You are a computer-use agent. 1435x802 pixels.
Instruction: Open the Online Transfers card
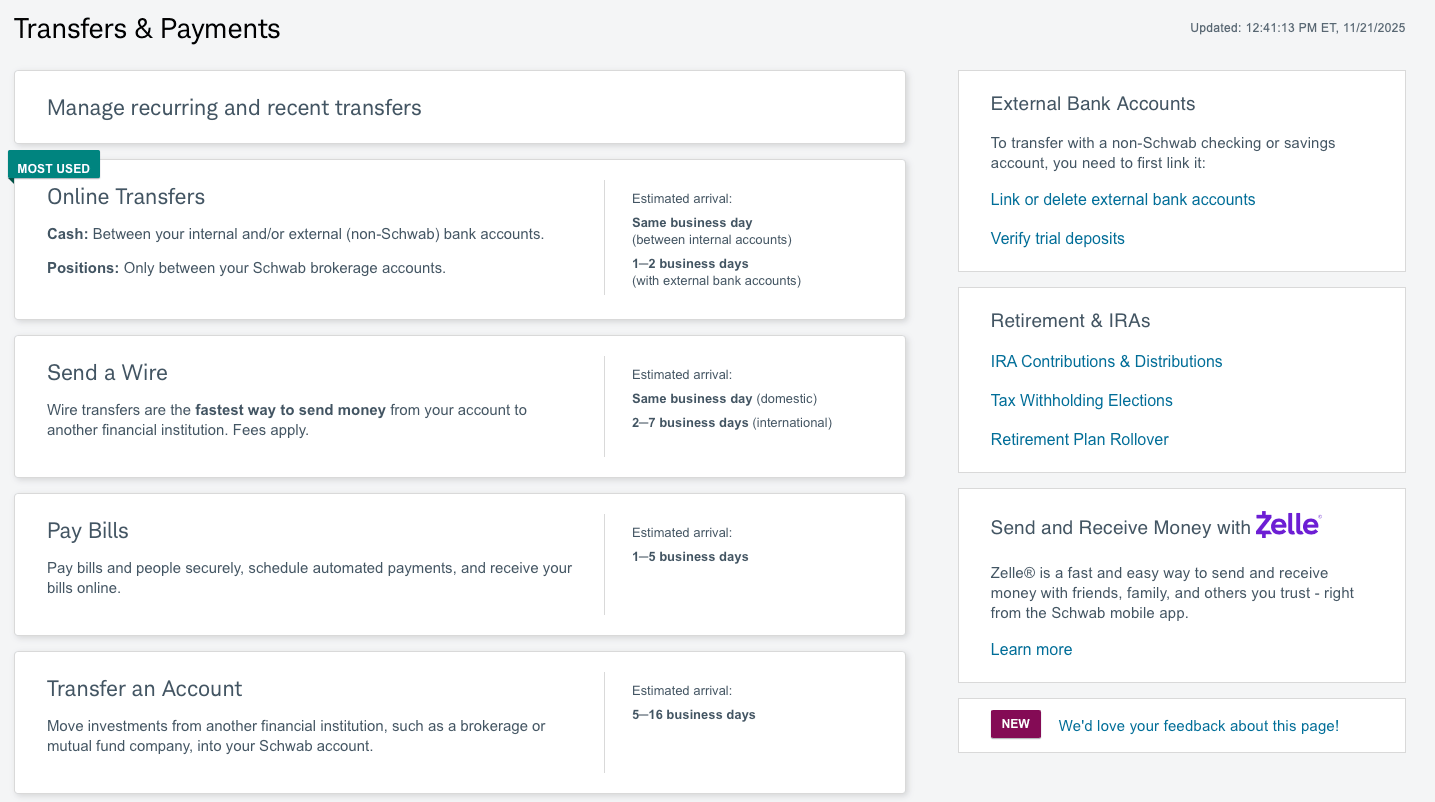click(126, 197)
